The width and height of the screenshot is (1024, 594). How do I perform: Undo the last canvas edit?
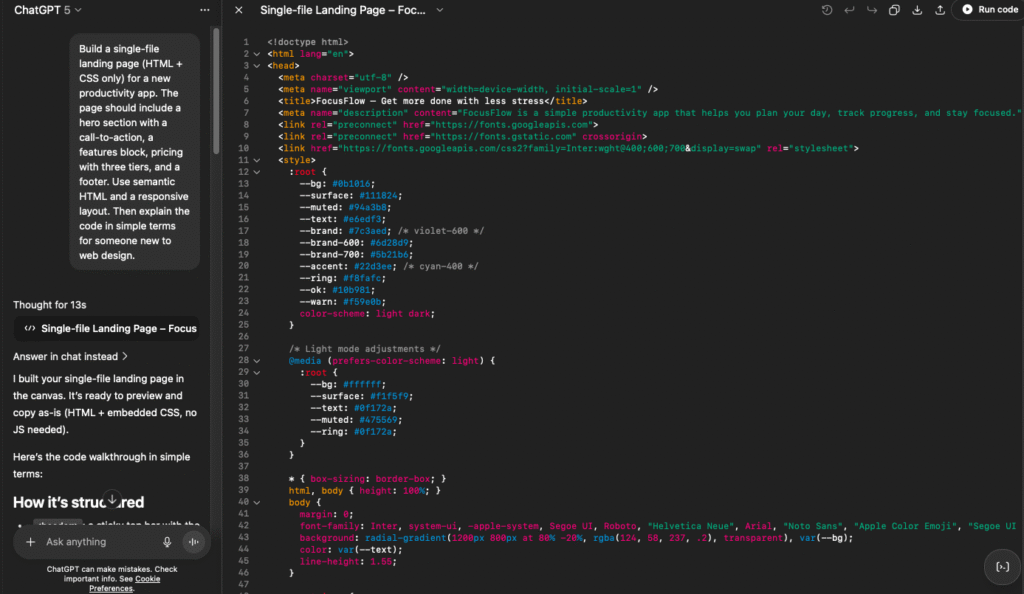click(x=849, y=9)
